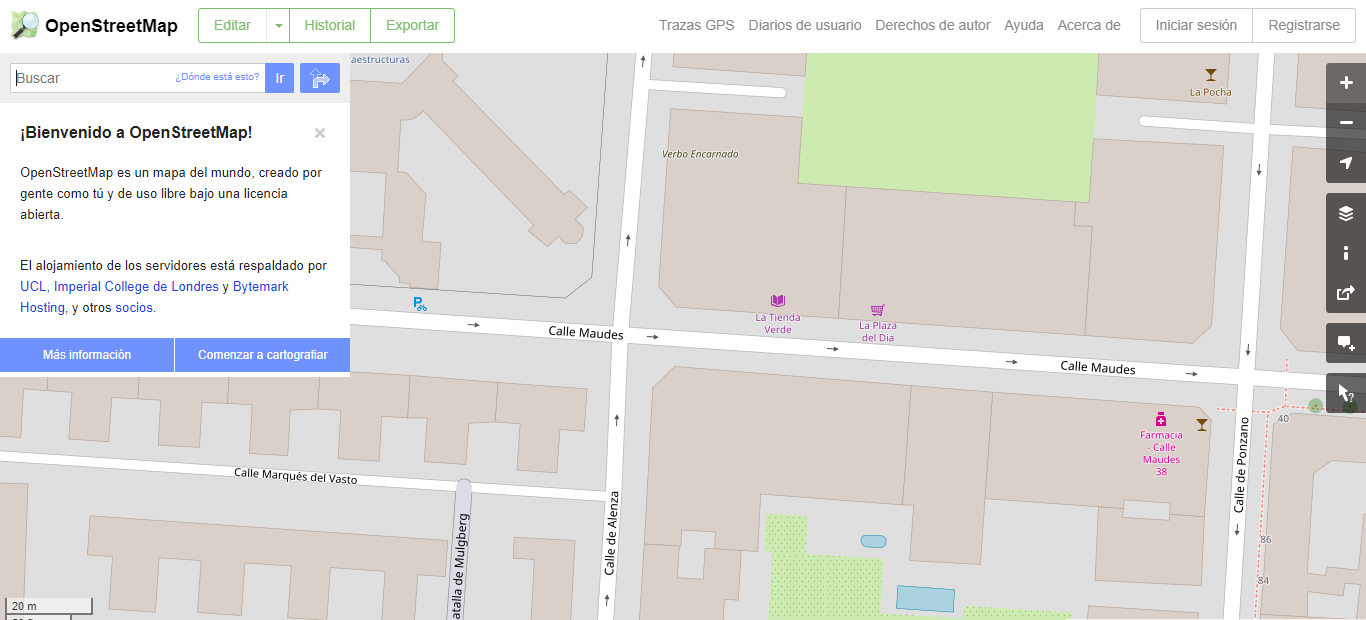Click the ¿Dónde está esto? link
1366x620 pixels.
click(x=217, y=77)
